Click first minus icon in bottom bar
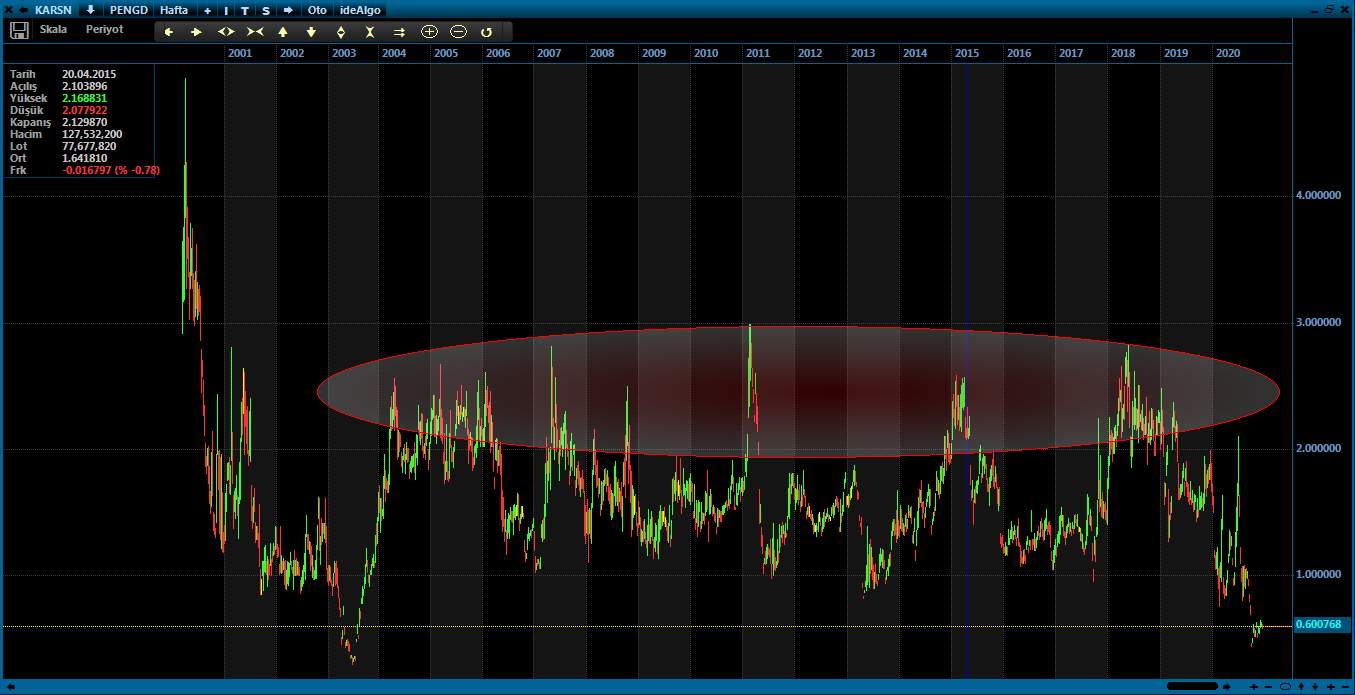This screenshot has height=695, width=1355. 1269,687
